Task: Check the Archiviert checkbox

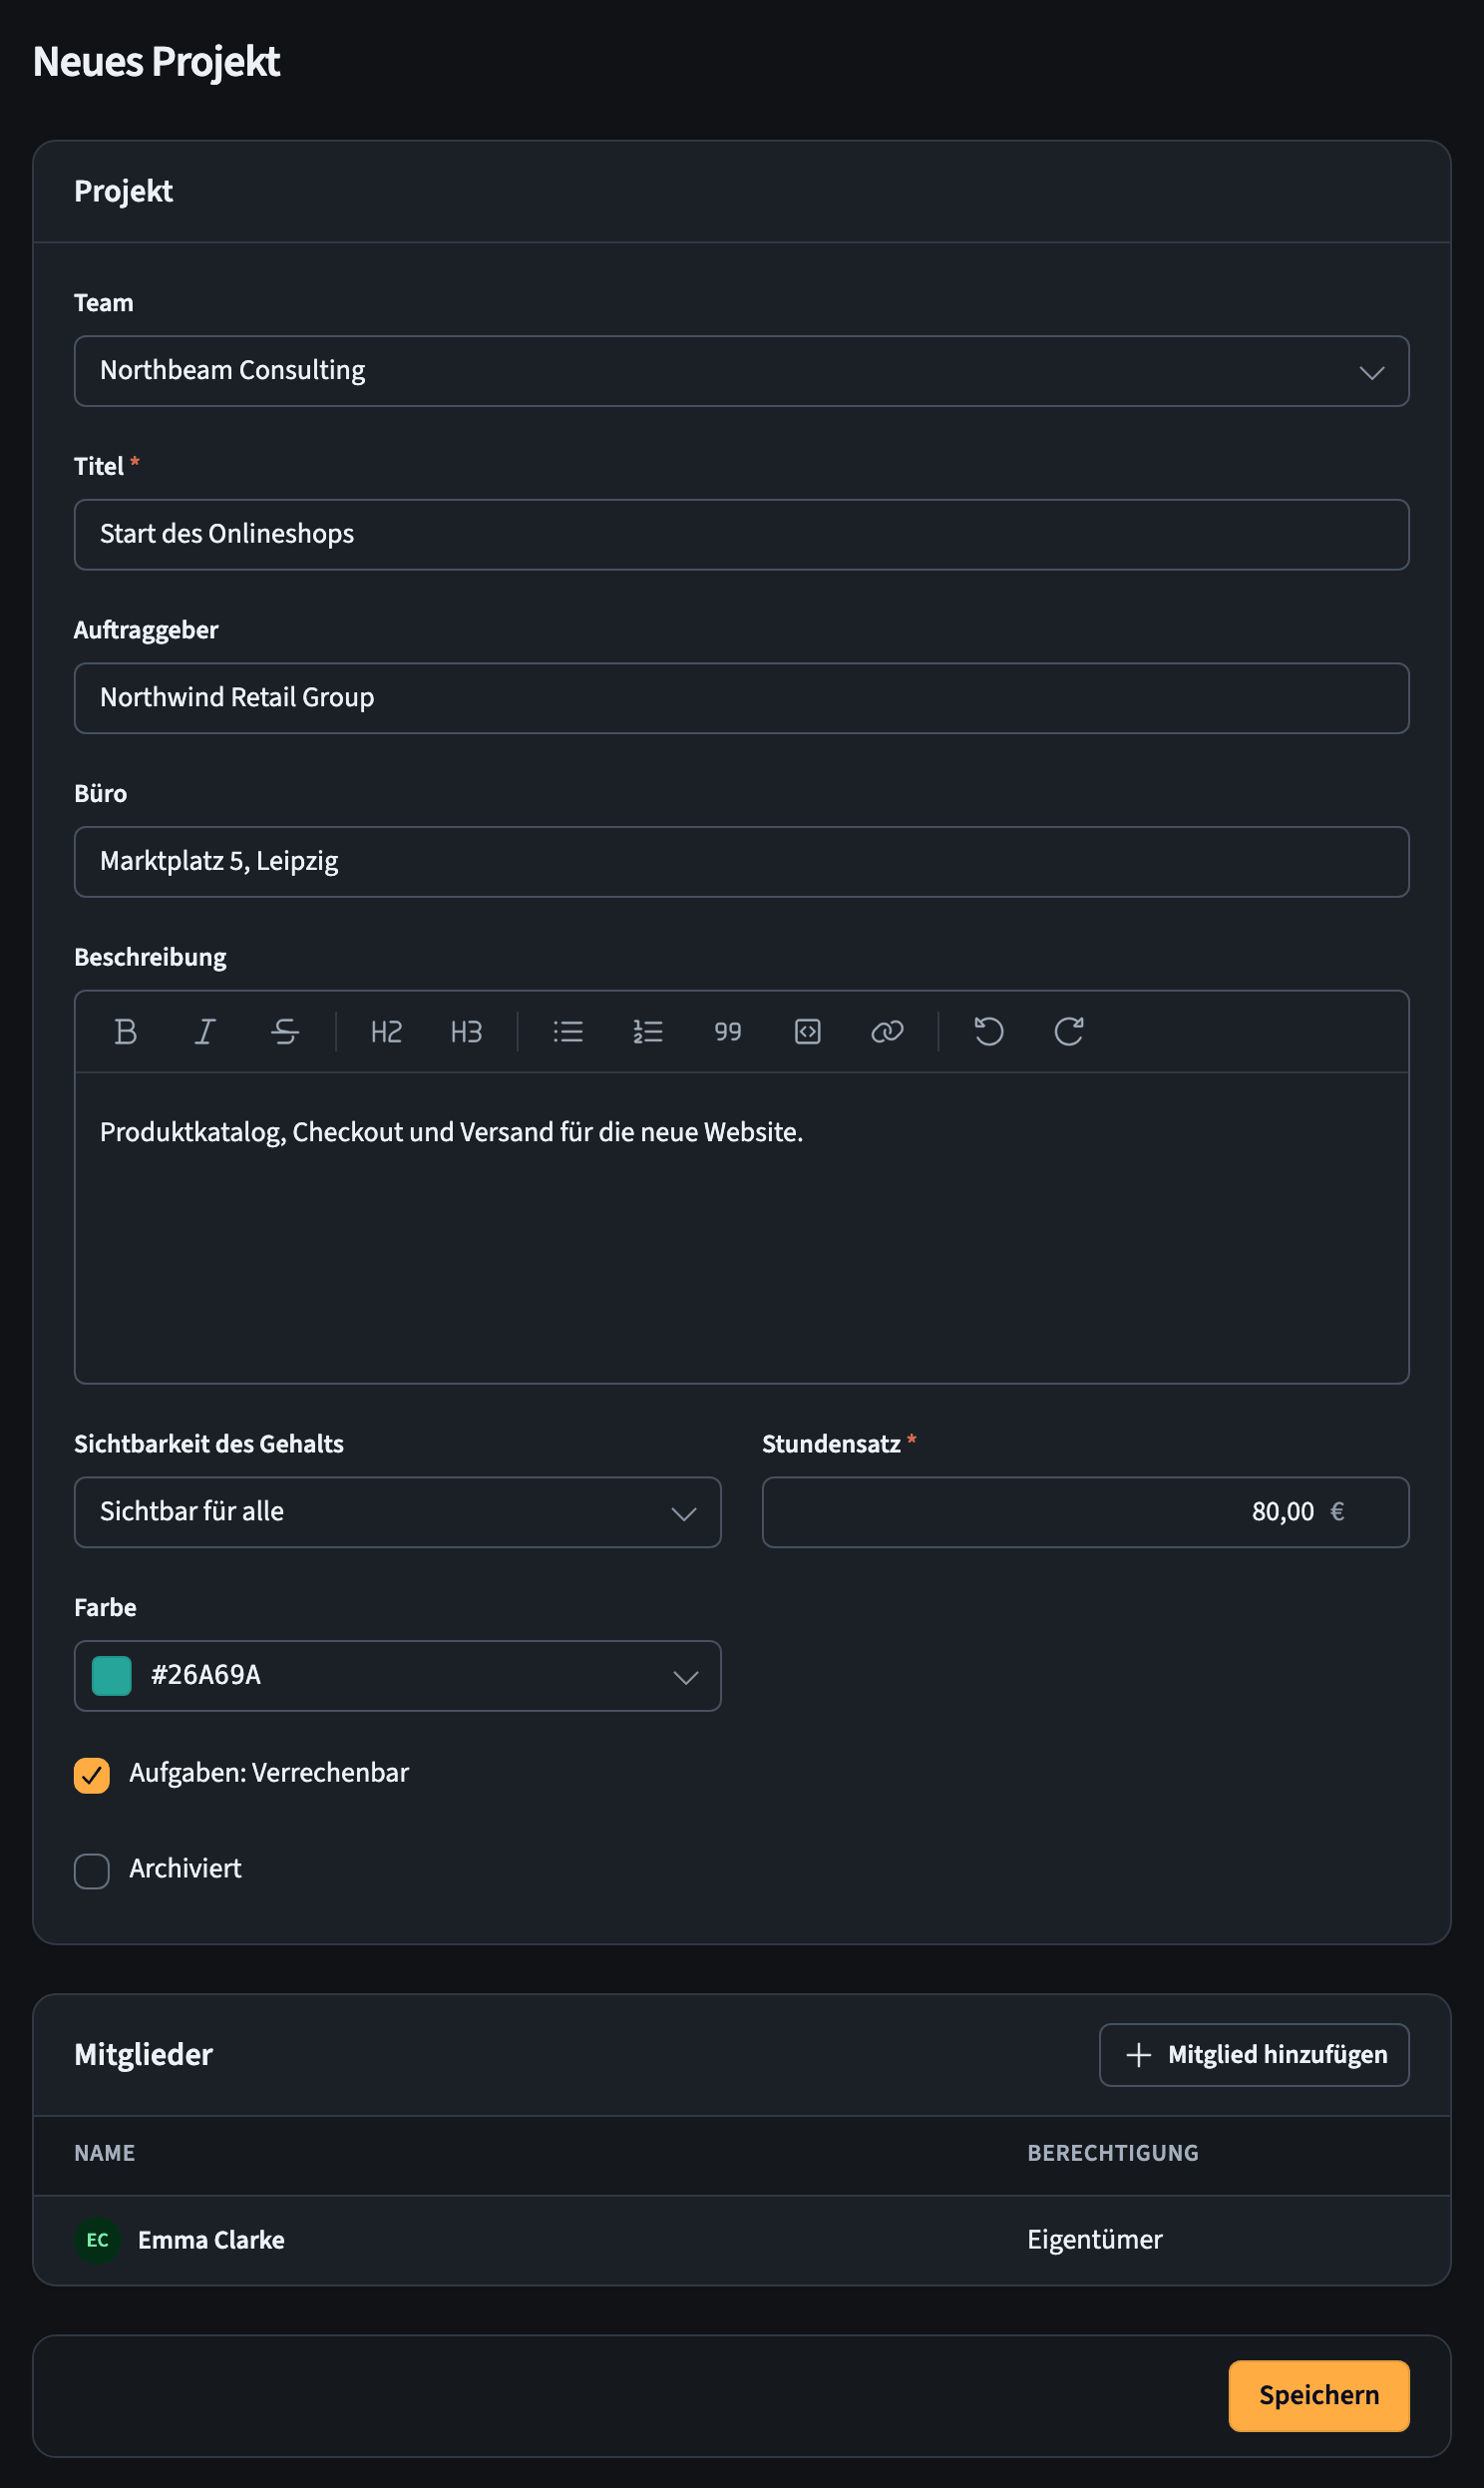Action: 92,1871
